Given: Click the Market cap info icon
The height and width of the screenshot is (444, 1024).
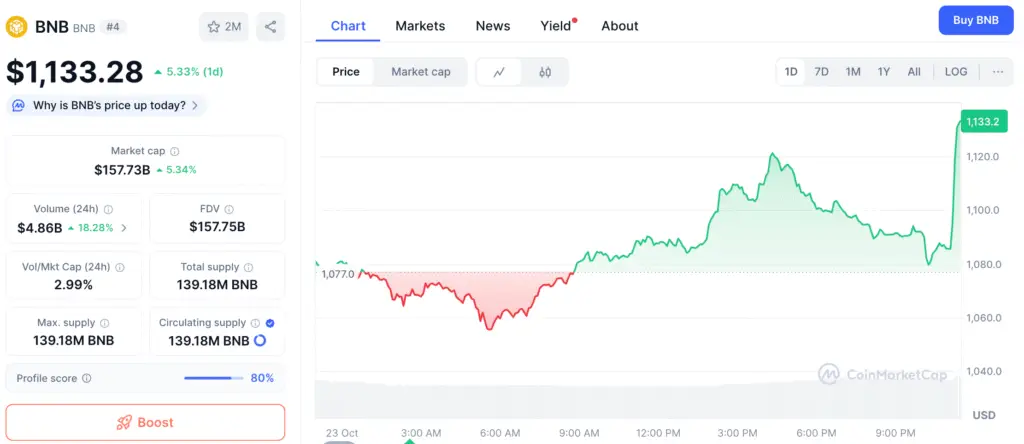Looking at the screenshot, I should [x=175, y=151].
